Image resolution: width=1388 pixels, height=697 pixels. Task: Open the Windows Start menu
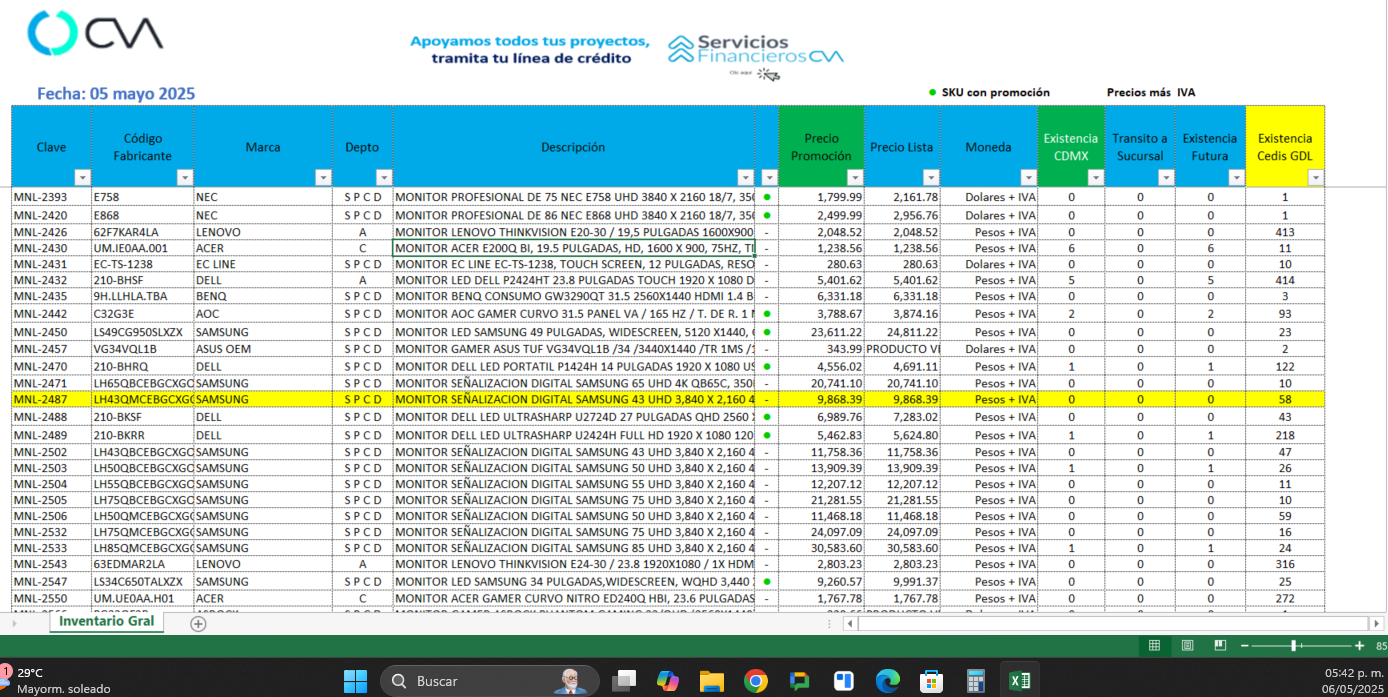(355, 681)
